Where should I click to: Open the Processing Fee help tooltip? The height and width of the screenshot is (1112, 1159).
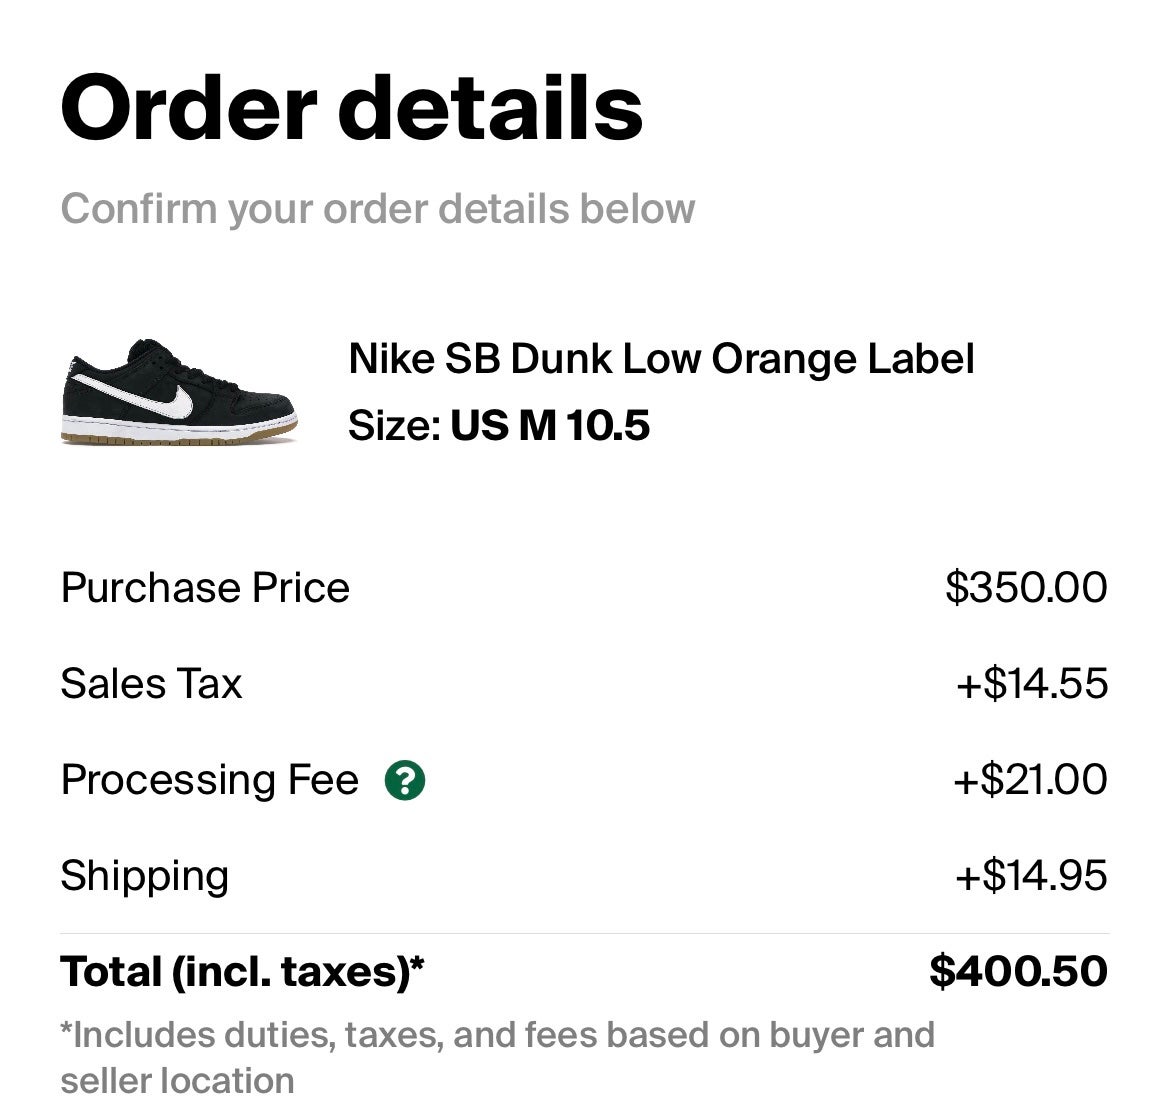click(404, 781)
